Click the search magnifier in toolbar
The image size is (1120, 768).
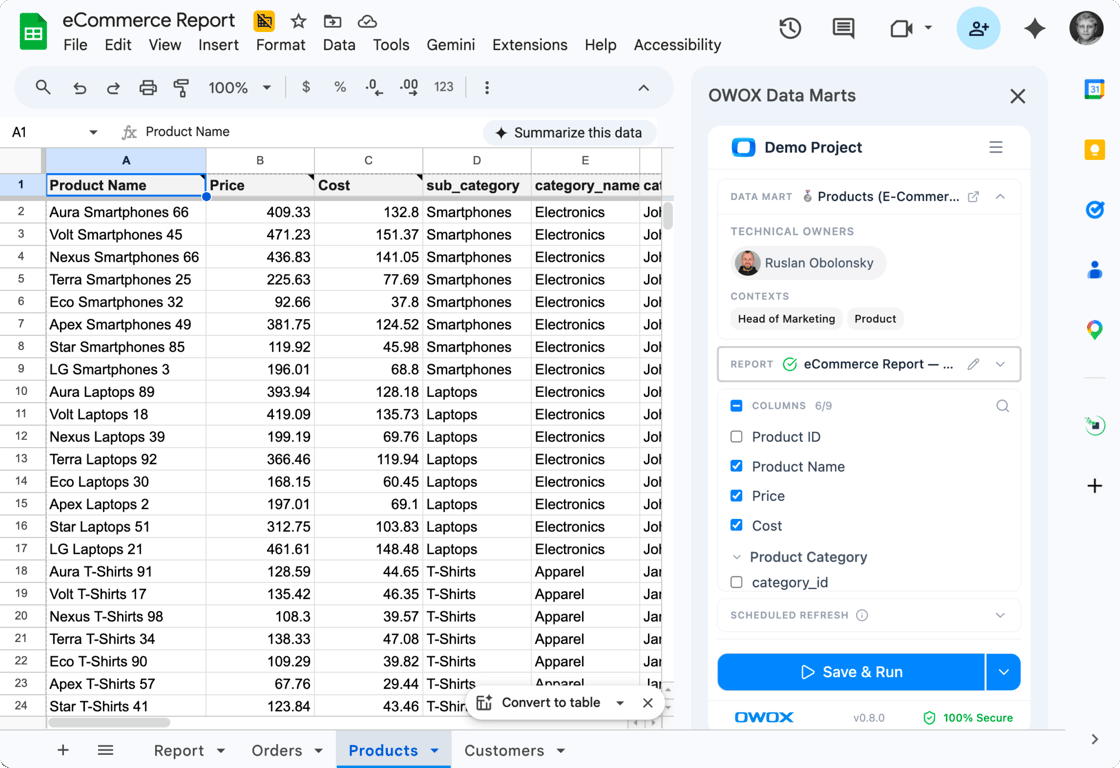click(43, 87)
